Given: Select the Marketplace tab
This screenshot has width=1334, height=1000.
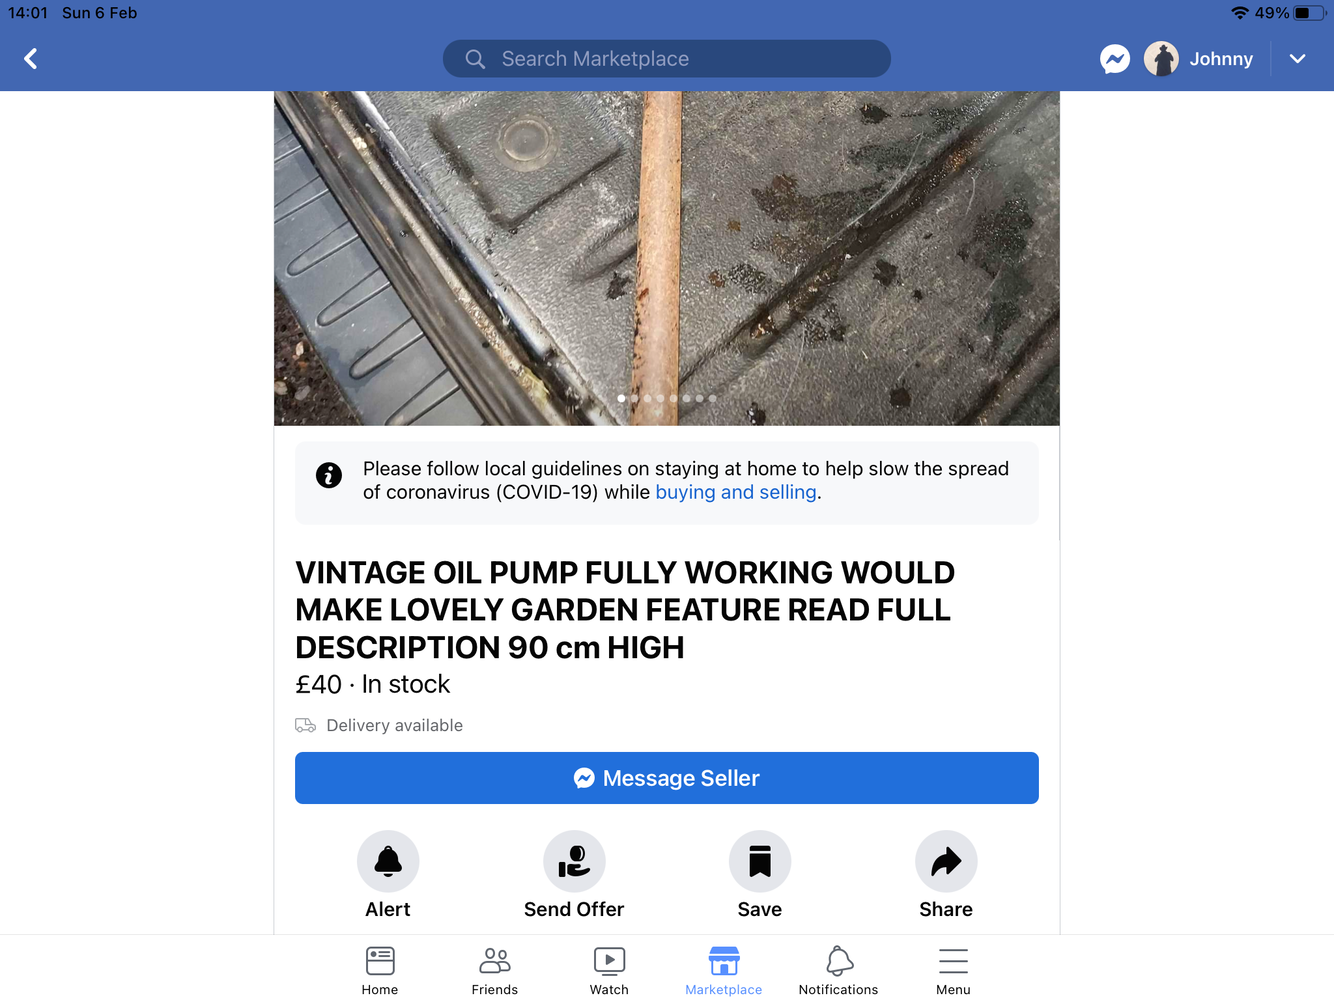Looking at the screenshot, I should coord(724,970).
